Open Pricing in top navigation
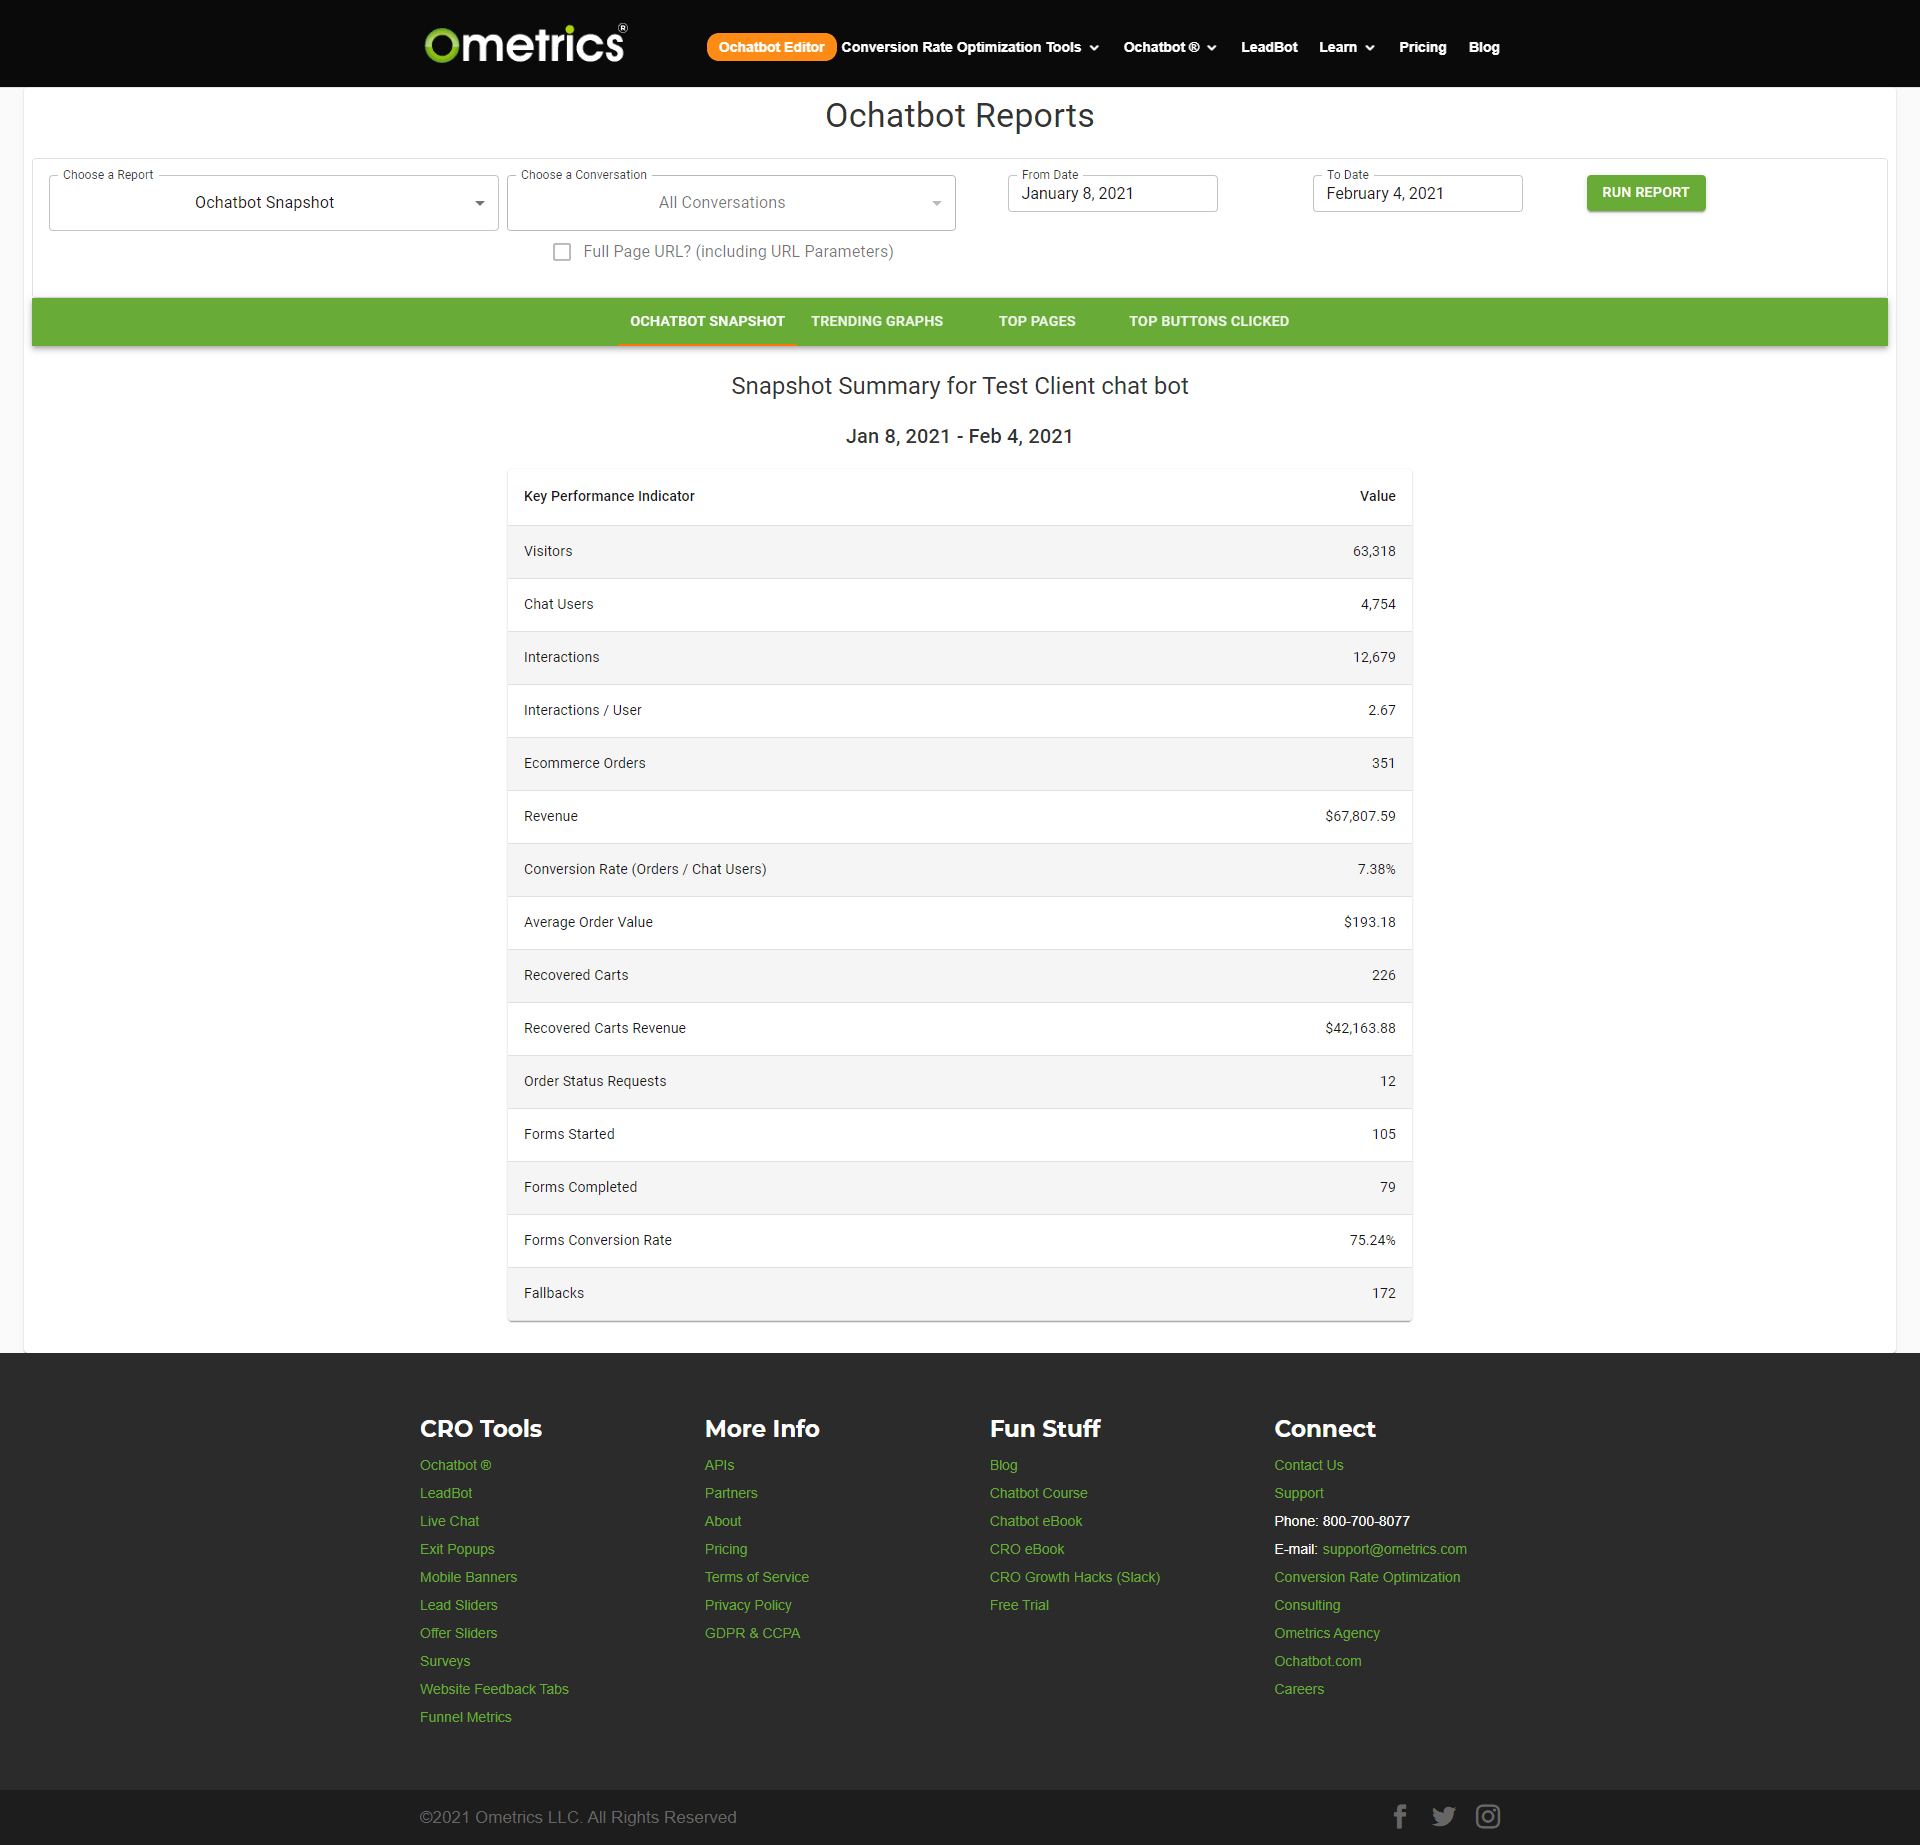The width and height of the screenshot is (1920, 1845). coord(1422,47)
